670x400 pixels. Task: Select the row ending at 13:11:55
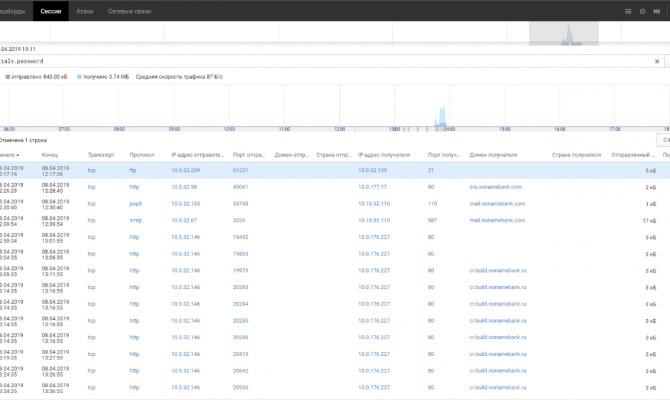pyautogui.click(x=335, y=271)
